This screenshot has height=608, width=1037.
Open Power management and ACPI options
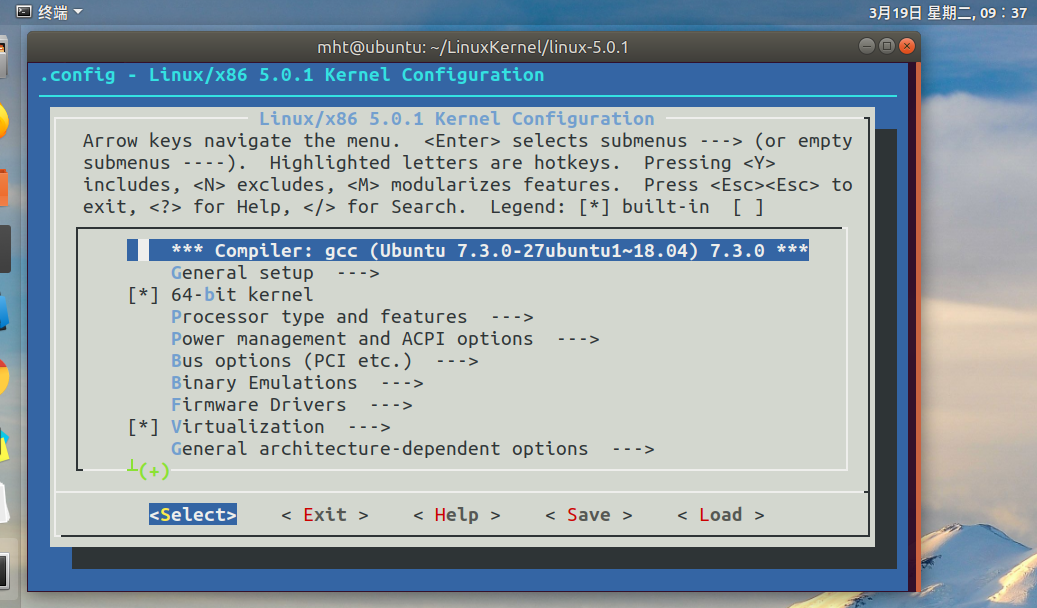(x=385, y=339)
